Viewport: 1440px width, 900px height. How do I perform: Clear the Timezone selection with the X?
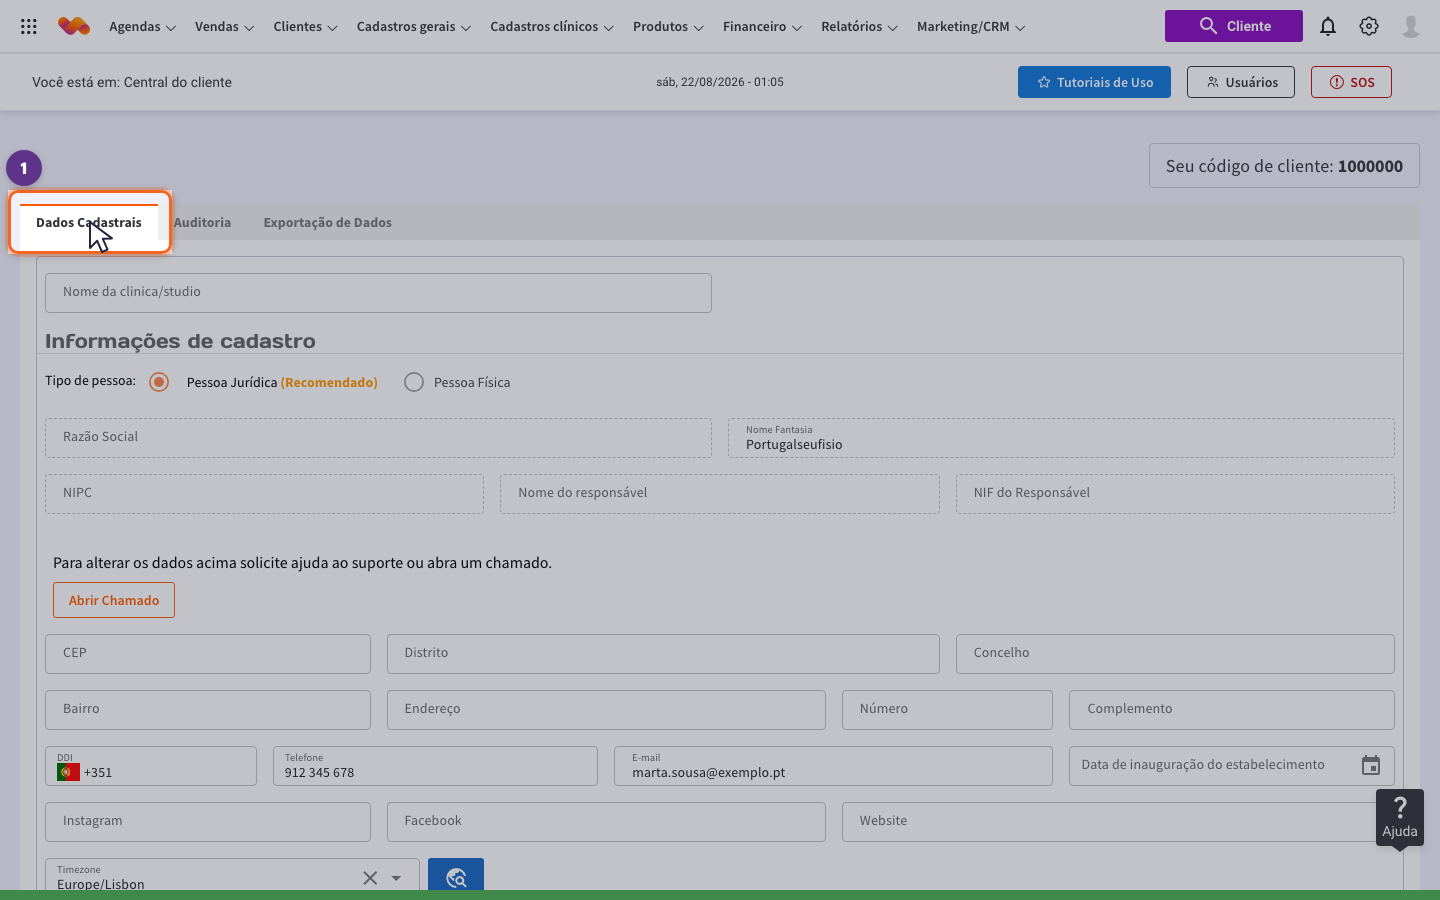point(370,878)
